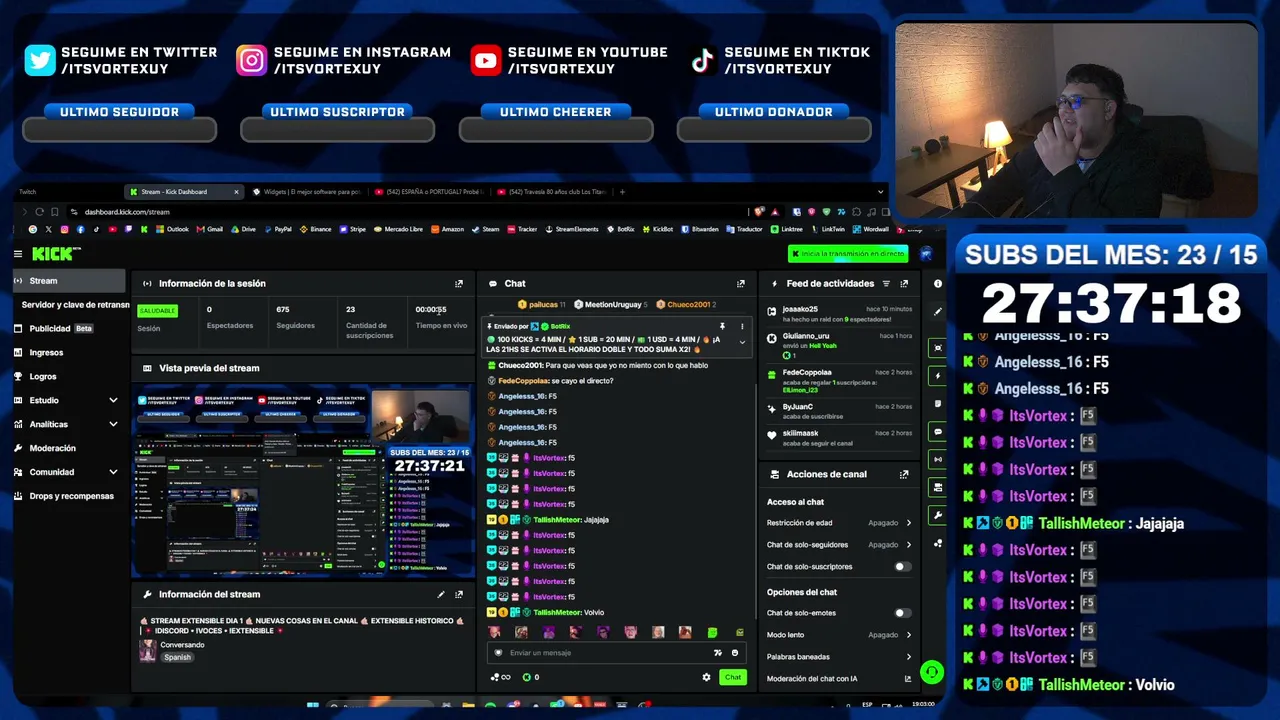Screen dimensions: 1280x720
Task: Pop out the Chat panel
Action: tap(741, 284)
